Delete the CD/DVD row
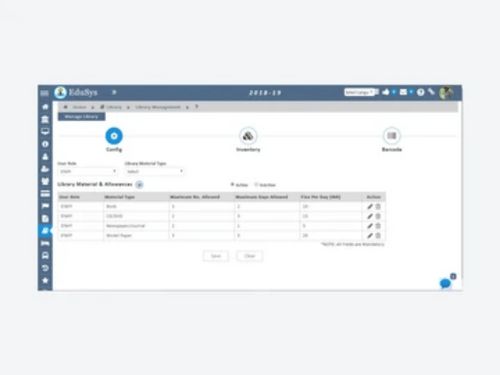The height and width of the screenshot is (375, 500). coord(378,216)
